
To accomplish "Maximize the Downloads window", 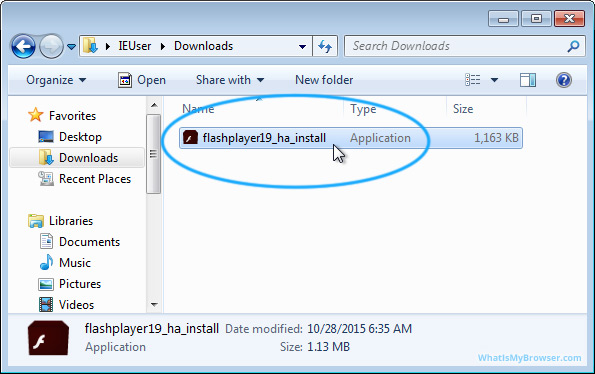I will click(536, 19).
